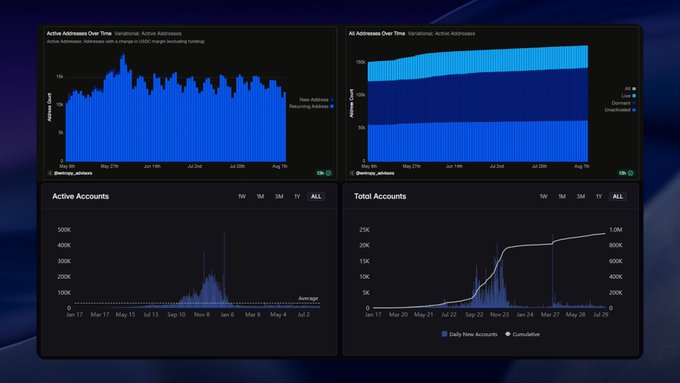The width and height of the screenshot is (680, 383).
Task: Toggle the Unactivated legend entry
Action: (x=620, y=110)
